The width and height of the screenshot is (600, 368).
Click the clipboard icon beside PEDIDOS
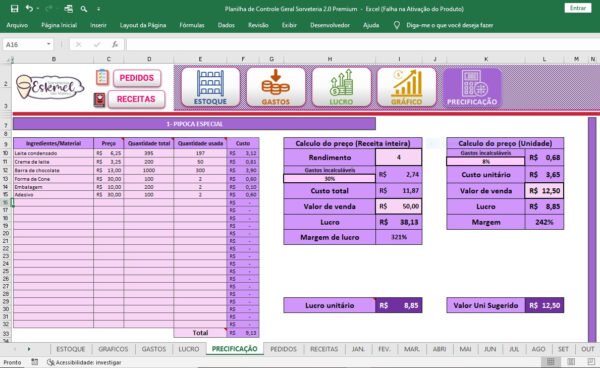[x=102, y=77]
